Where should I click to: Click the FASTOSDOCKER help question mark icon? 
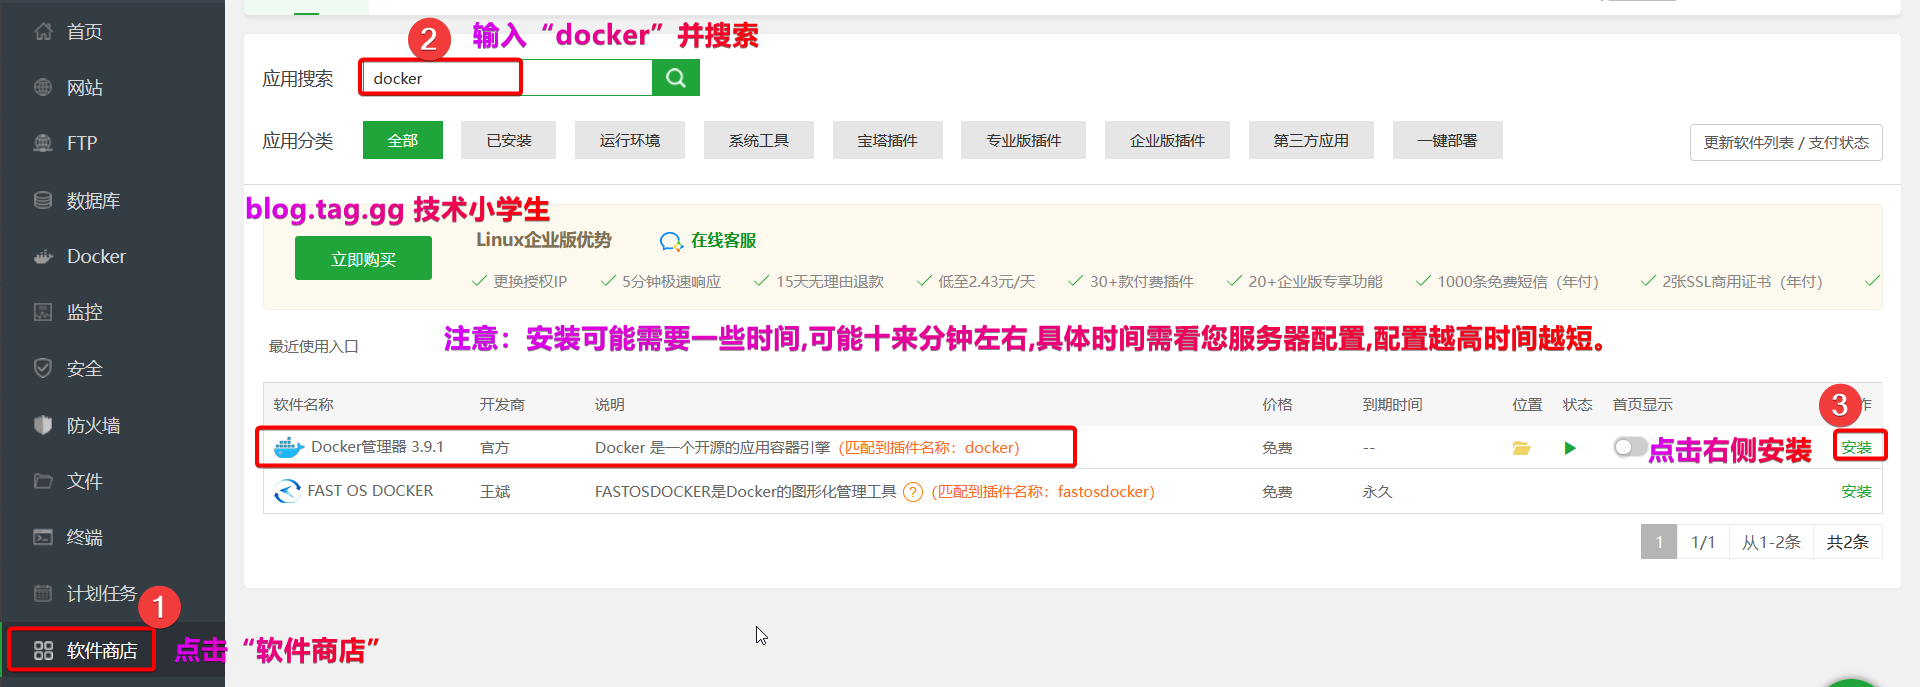912,492
